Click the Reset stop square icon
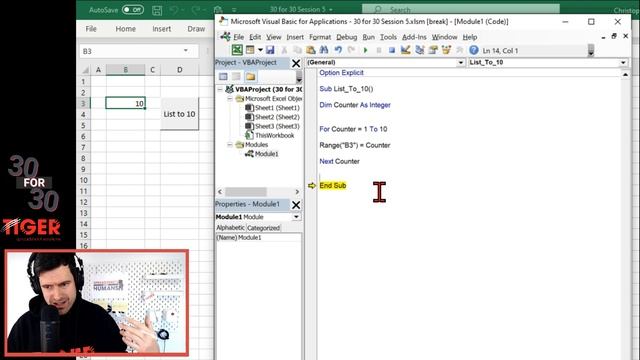The width and height of the screenshot is (640, 360). point(392,50)
